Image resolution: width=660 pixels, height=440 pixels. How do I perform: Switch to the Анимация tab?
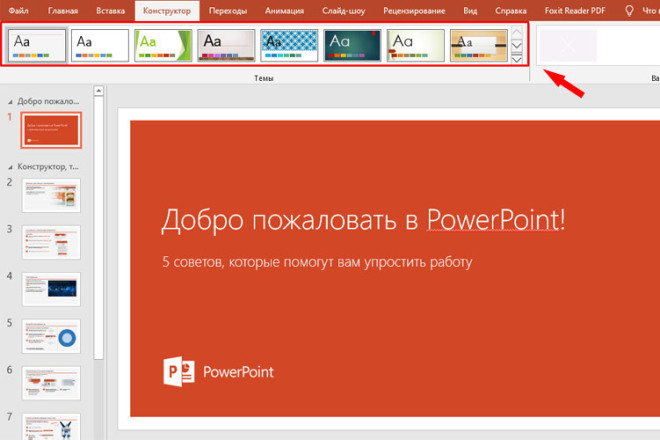pos(284,11)
